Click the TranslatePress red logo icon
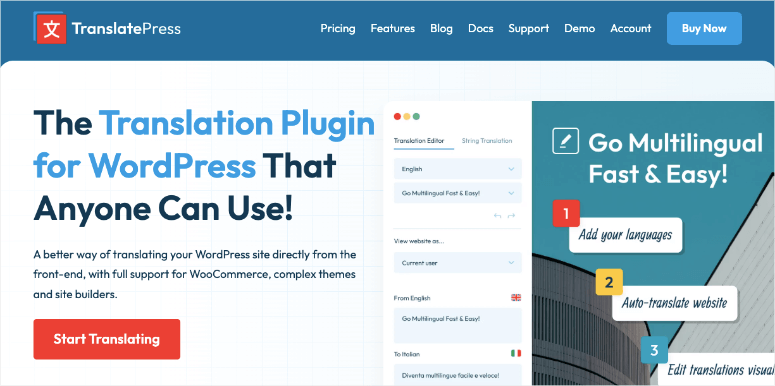The image size is (775, 386). click(x=51, y=29)
